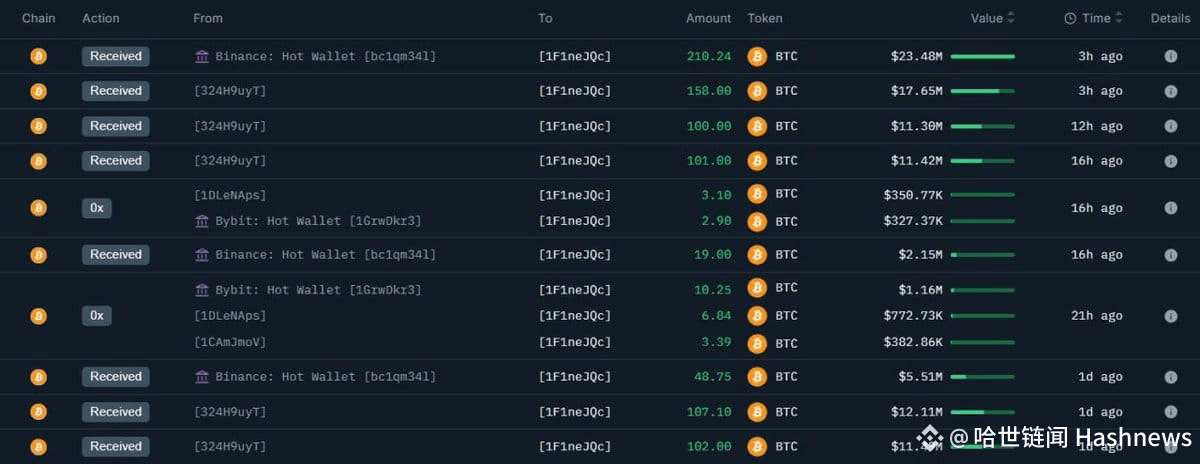Screen dimensions: 1200x464
Task: Open sender [1DLeNAps] in 3.10 BTC row
Action: coord(230,195)
